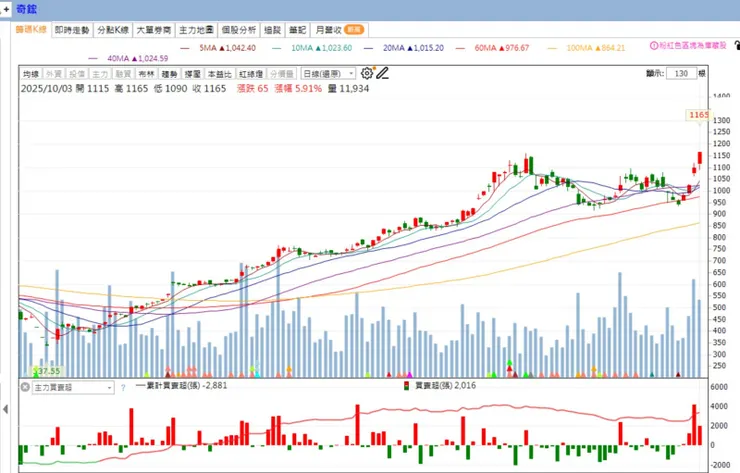Screen dimensions: 740x473
Task: Toggle the 主力 overlay button
Action: pyautogui.click(x=100, y=74)
